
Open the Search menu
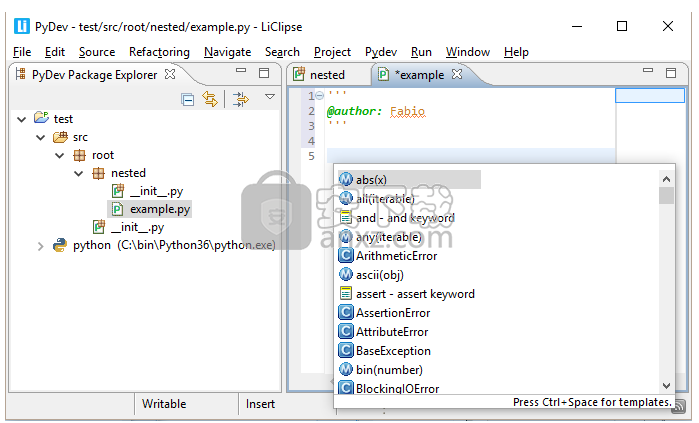[282, 52]
